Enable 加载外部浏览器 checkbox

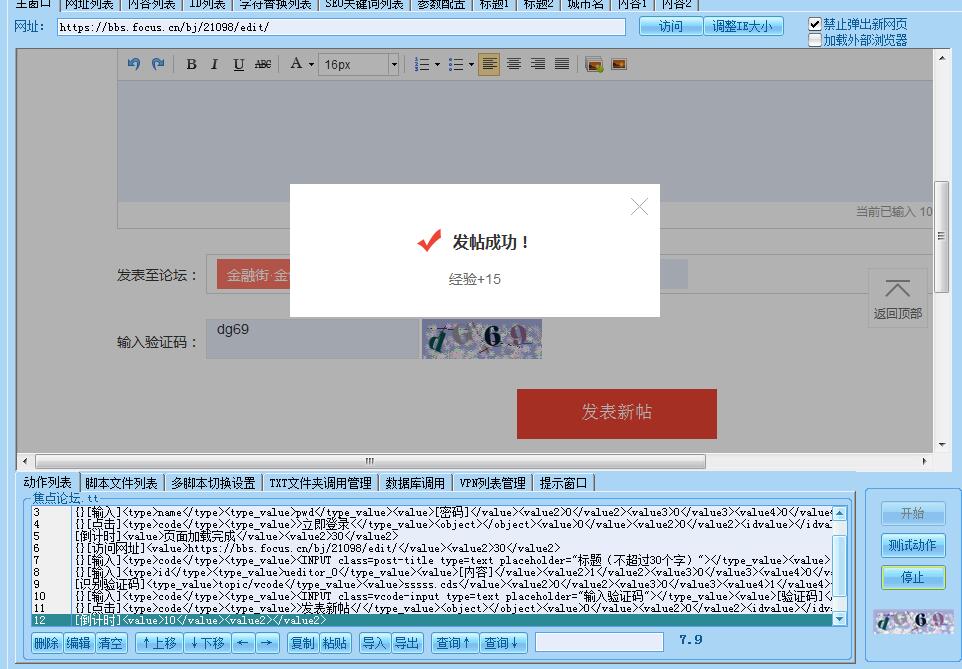(x=815, y=41)
